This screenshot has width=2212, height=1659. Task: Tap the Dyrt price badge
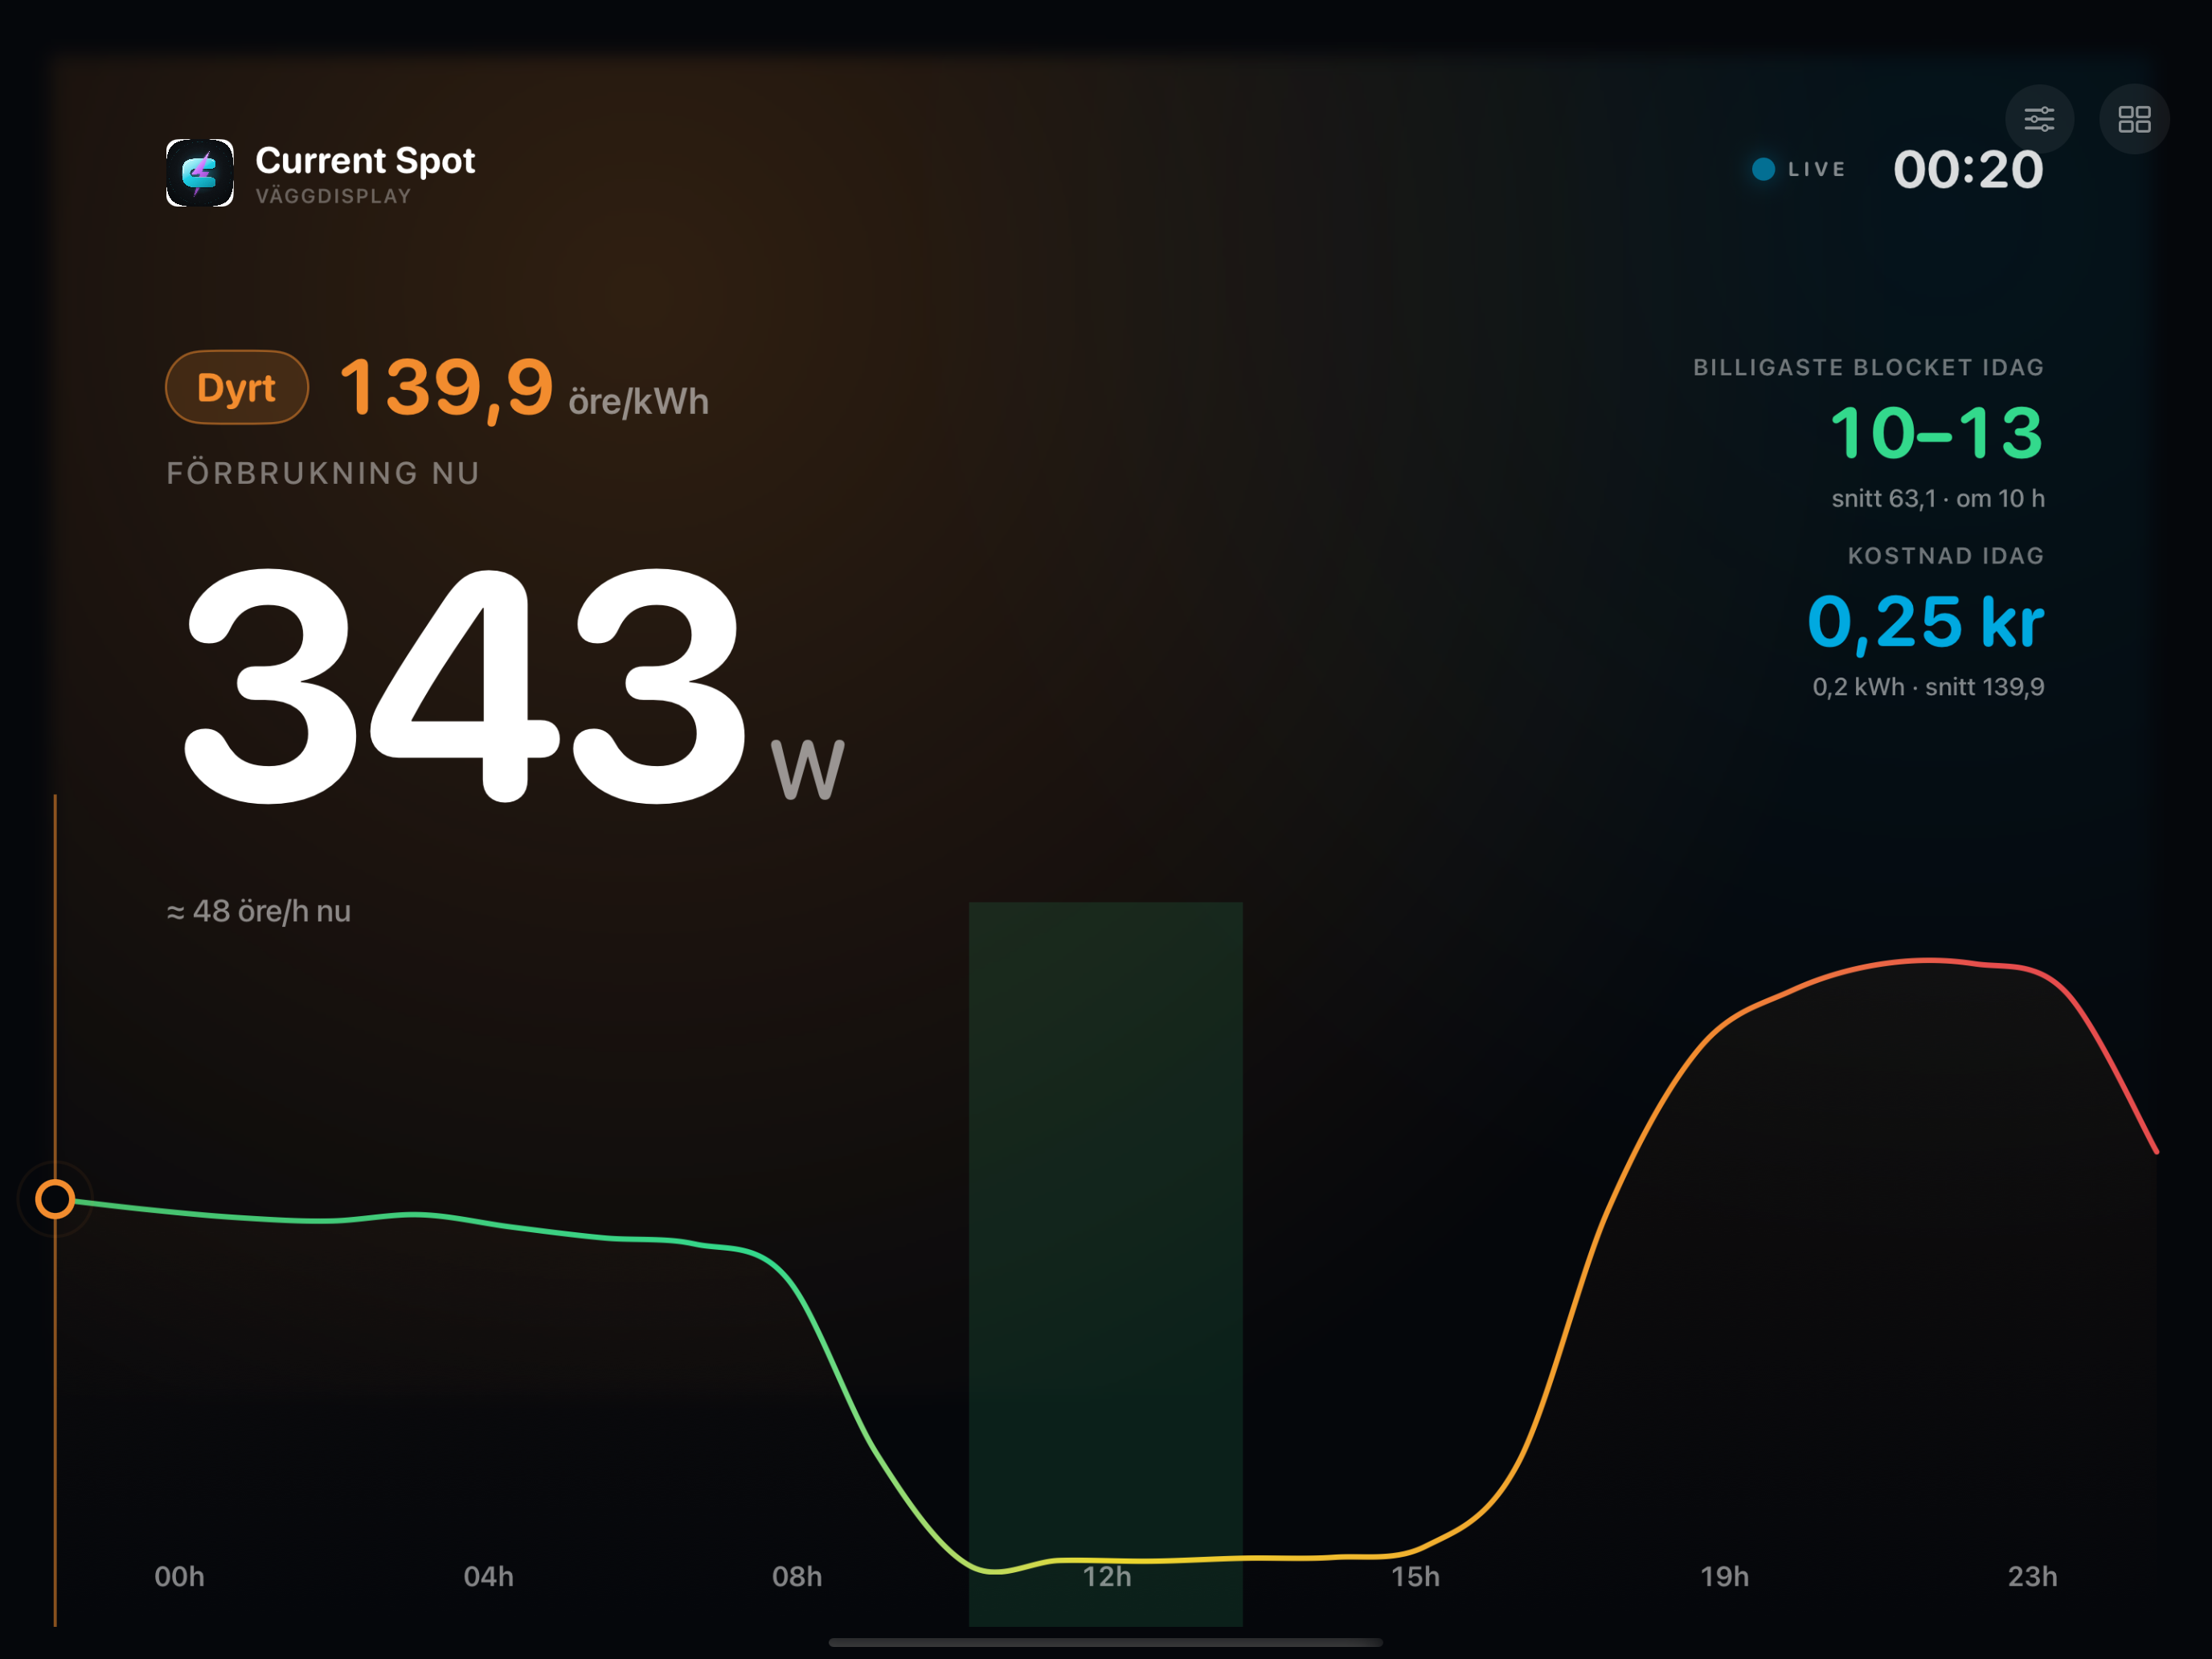click(237, 387)
